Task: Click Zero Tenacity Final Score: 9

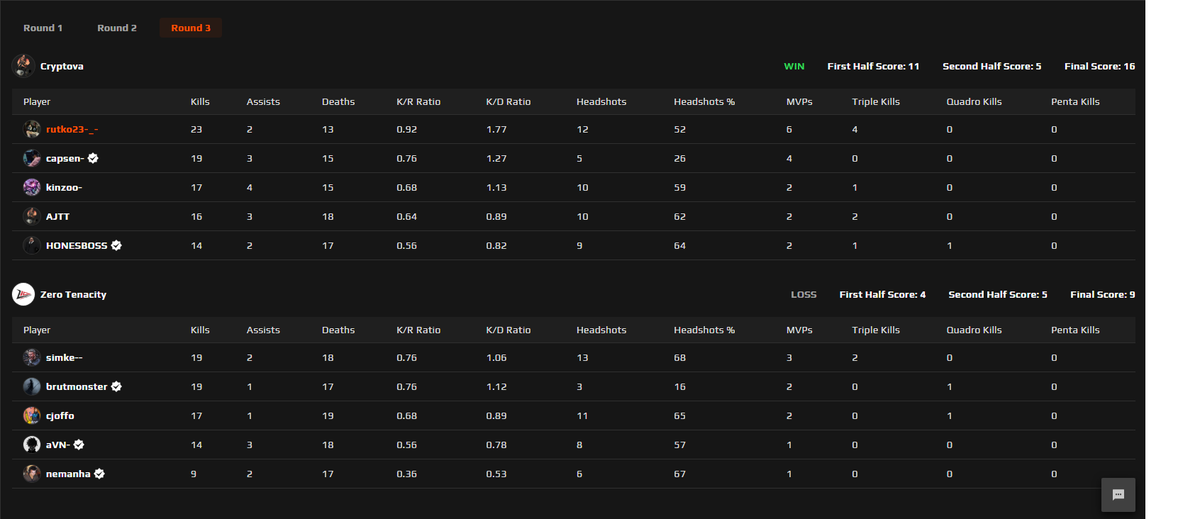Action: tap(1102, 294)
